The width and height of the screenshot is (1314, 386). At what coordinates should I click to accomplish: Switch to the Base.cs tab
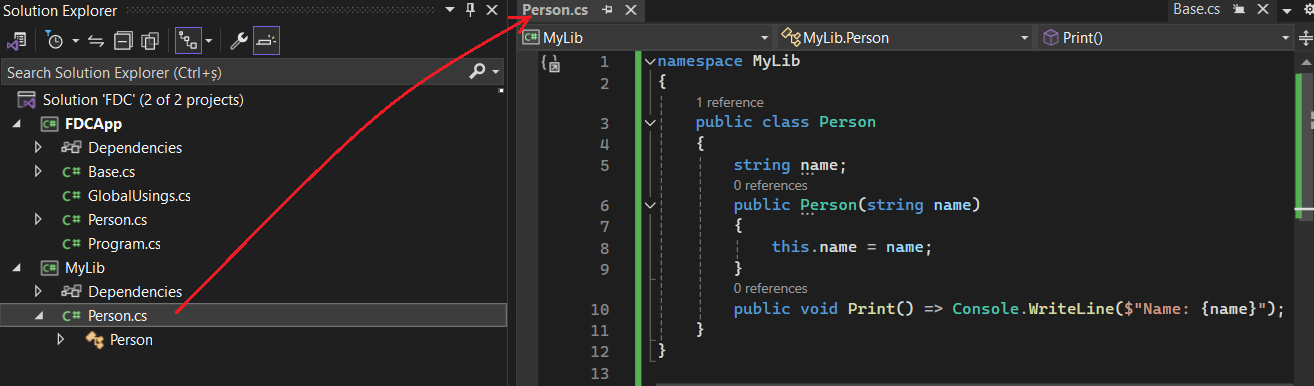pos(1196,10)
